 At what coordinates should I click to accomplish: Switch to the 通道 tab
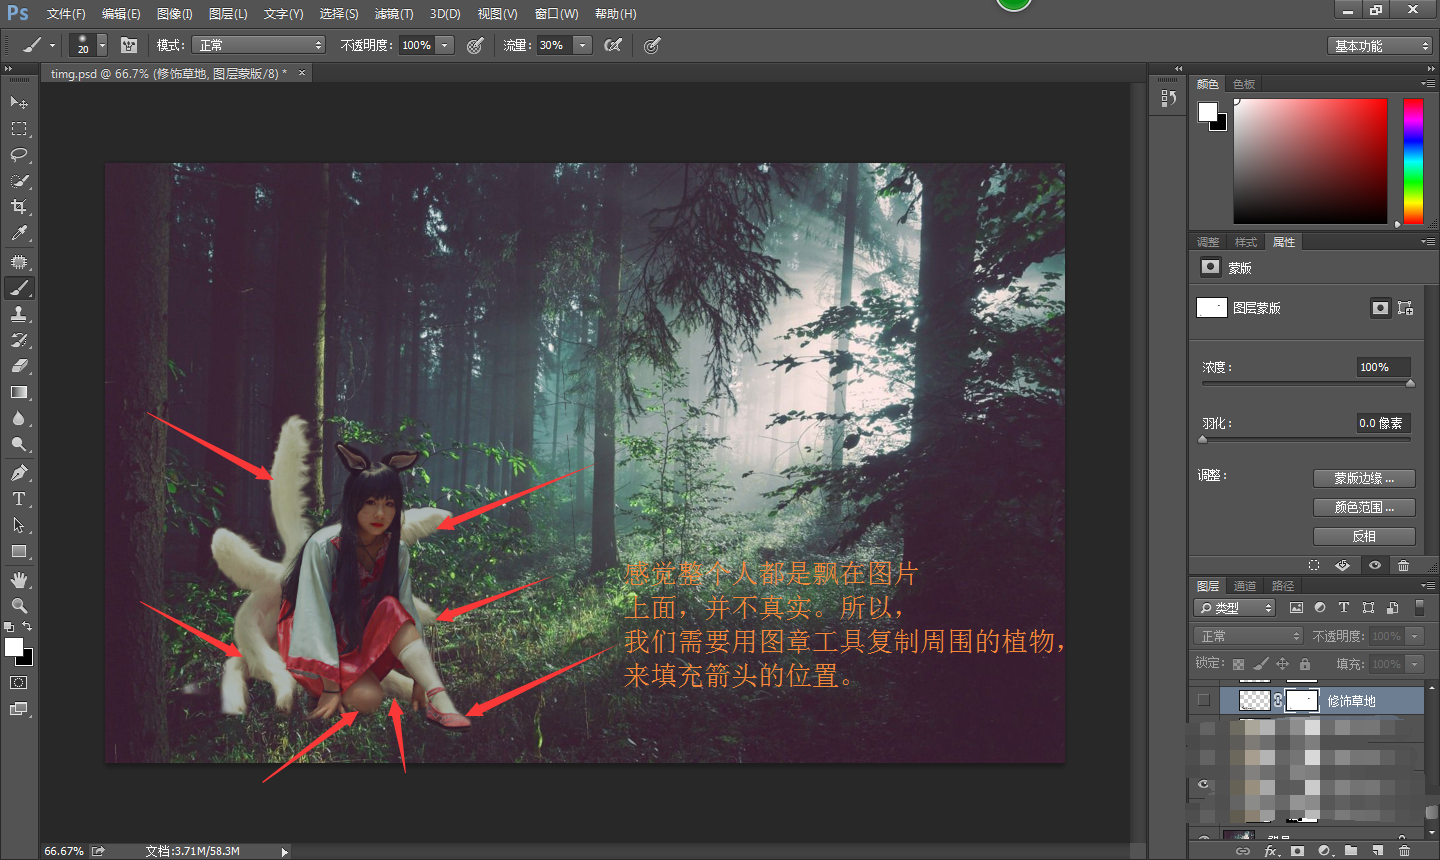tap(1245, 586)
